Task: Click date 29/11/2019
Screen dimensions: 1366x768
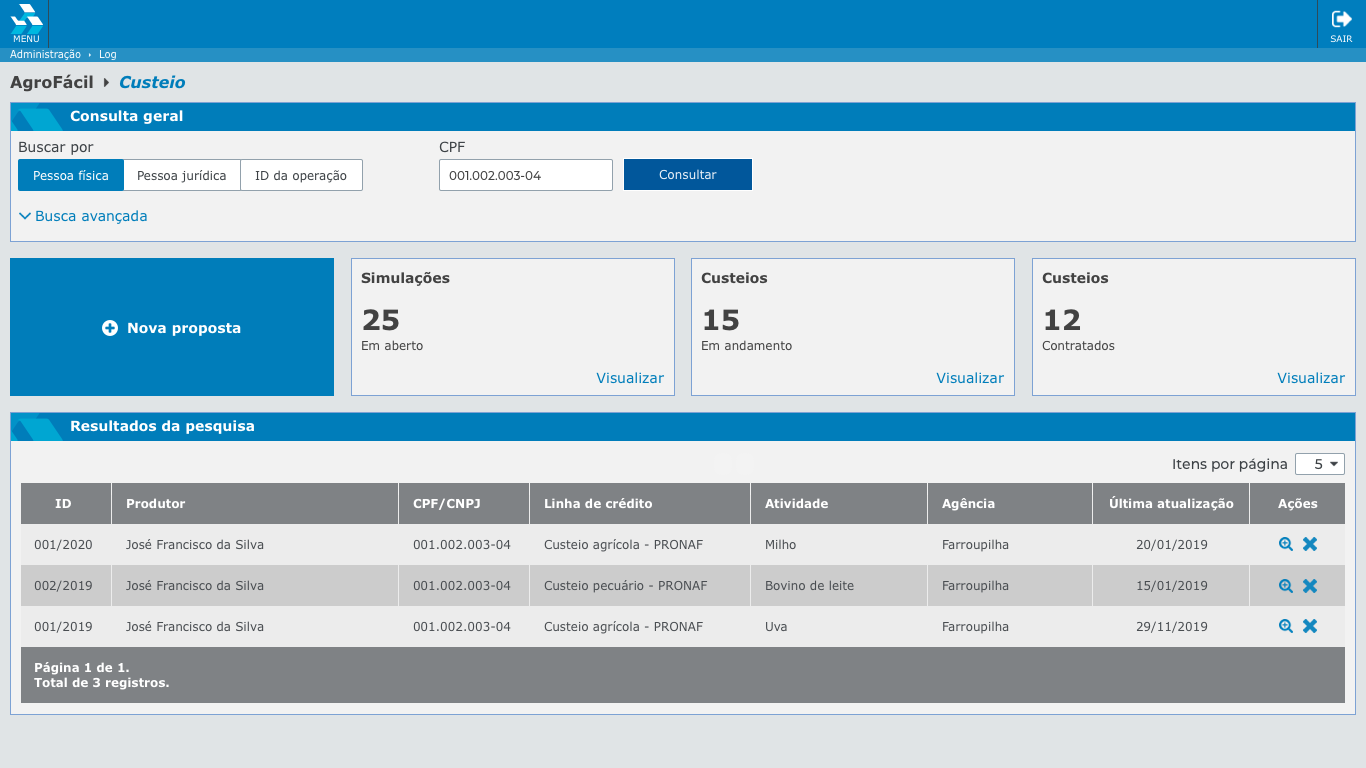Action: tap(1172, 627)
